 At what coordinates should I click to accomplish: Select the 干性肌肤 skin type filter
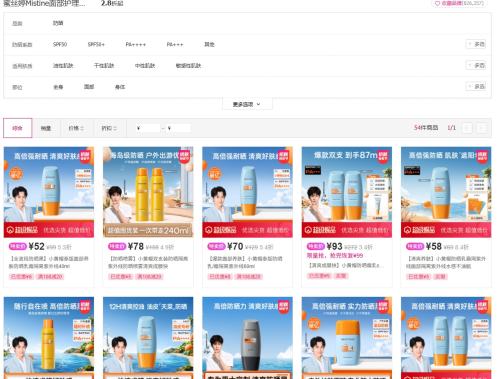tap(104, 66)
